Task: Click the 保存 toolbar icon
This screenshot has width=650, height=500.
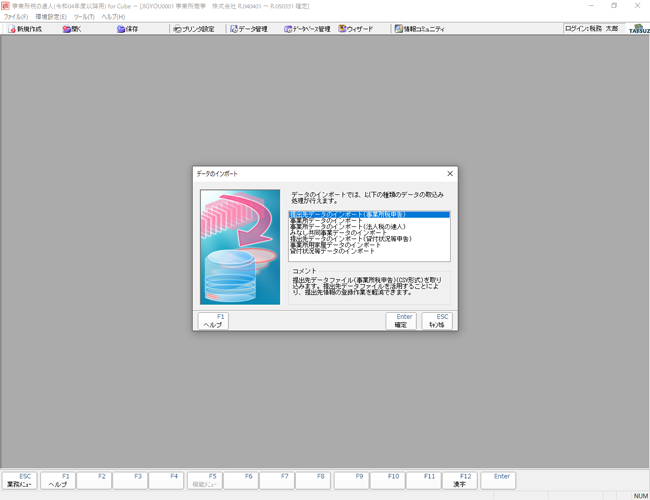Action: click(x=127, y=29)
